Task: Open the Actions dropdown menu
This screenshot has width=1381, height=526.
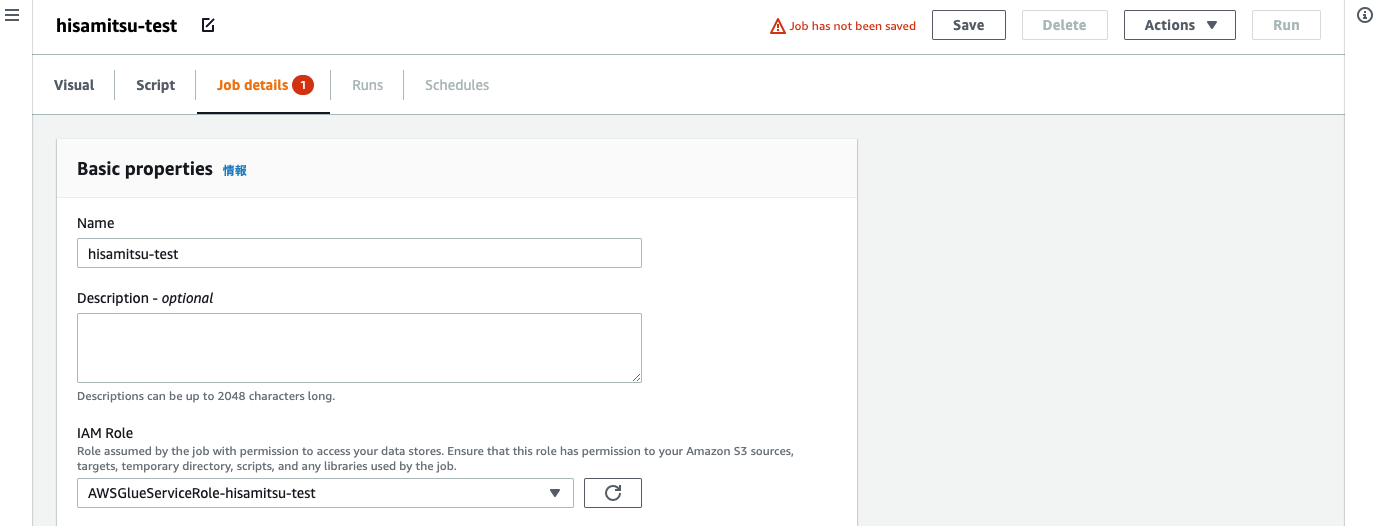Action: [x=1180, y=25]
